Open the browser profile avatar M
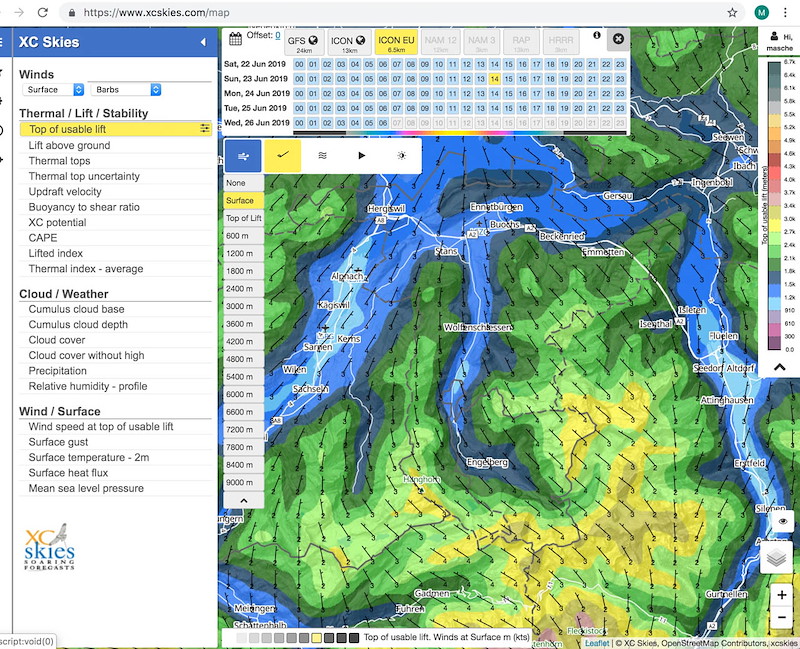The width and height of the screenshot is (800, 649). pyautogui.click(x=762, y=13)
